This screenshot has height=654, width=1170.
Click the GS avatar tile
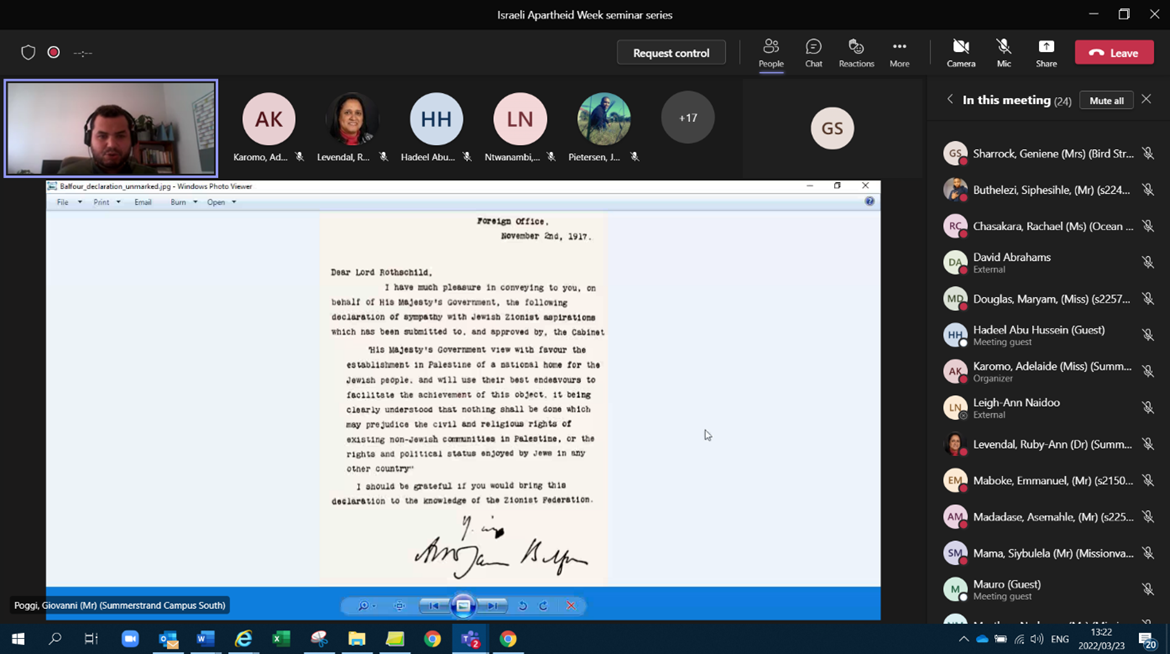832,128
